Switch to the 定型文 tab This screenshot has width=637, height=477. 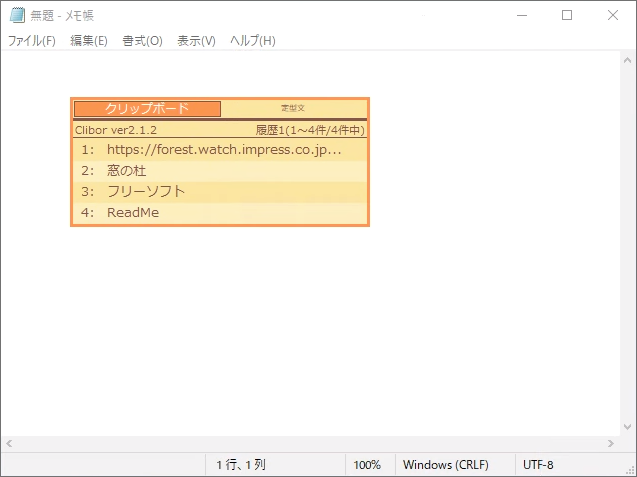(x=293, y=108)
